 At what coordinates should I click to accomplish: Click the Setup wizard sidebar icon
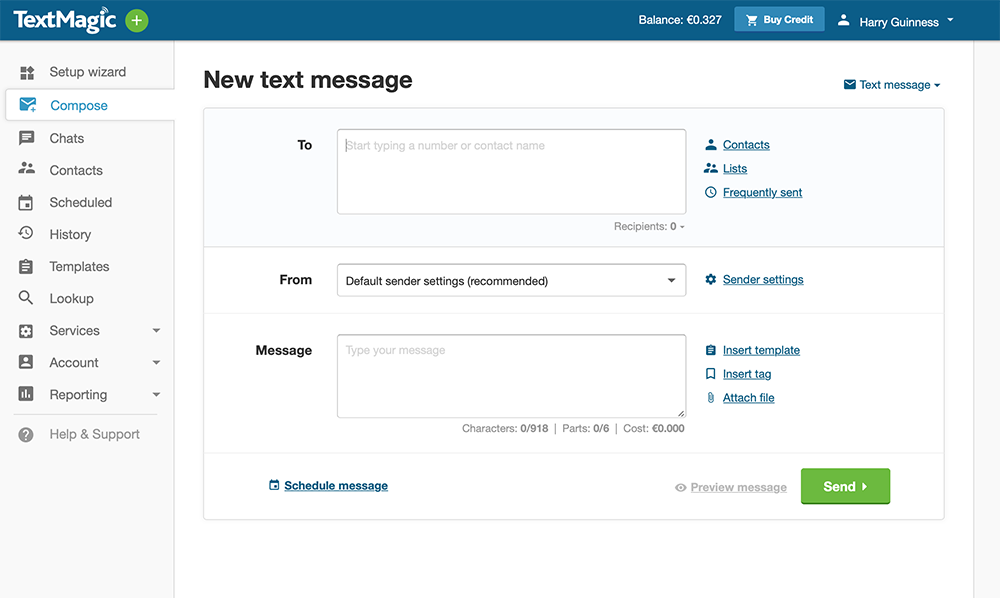[x=27, y=72]
